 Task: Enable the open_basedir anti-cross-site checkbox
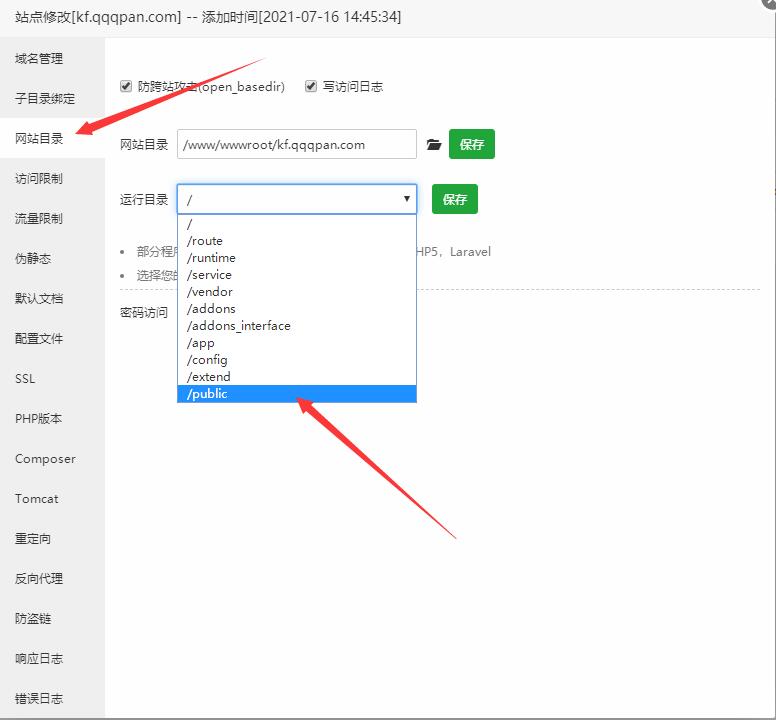pos(126,87)
